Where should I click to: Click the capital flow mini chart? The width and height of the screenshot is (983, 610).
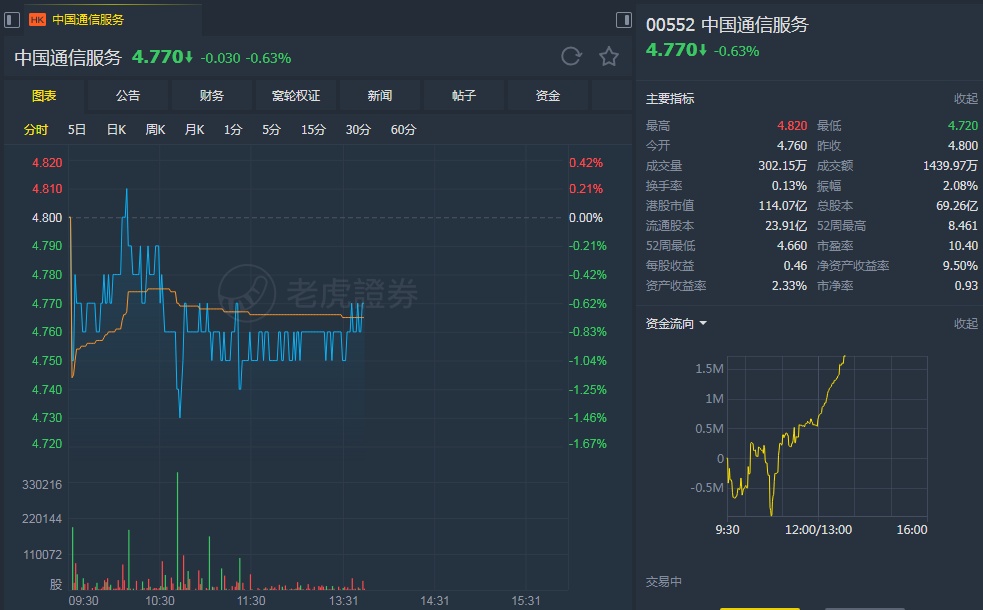coord(826,436)
